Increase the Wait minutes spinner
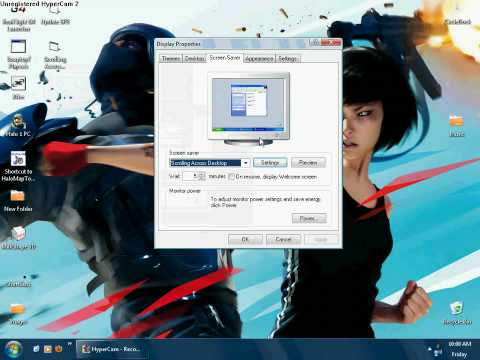This screenshot has height=360, width=480. (202, 174)
